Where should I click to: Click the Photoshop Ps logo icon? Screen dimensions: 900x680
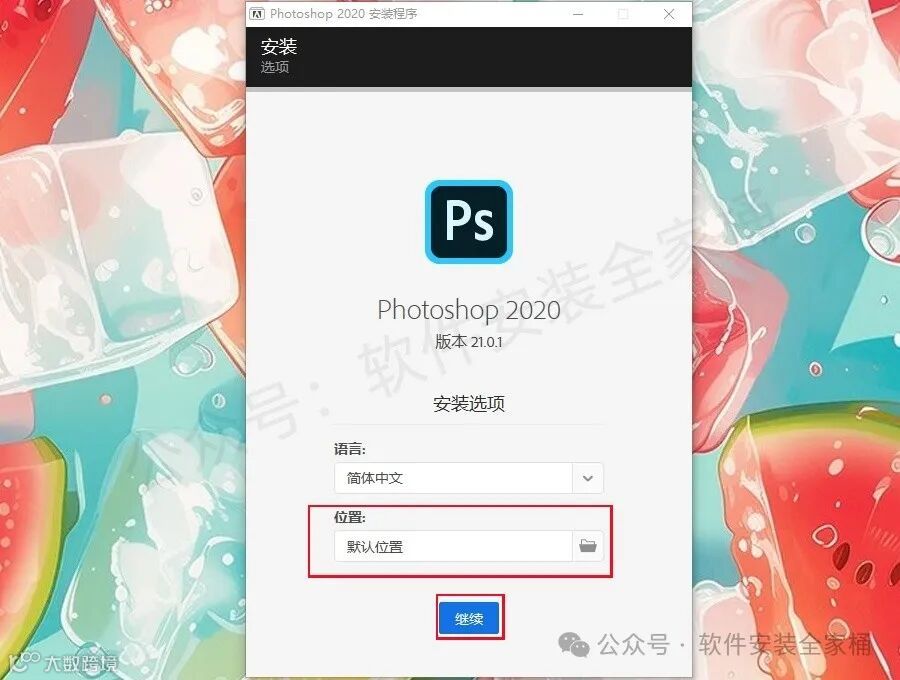click(x=469, y=222)
